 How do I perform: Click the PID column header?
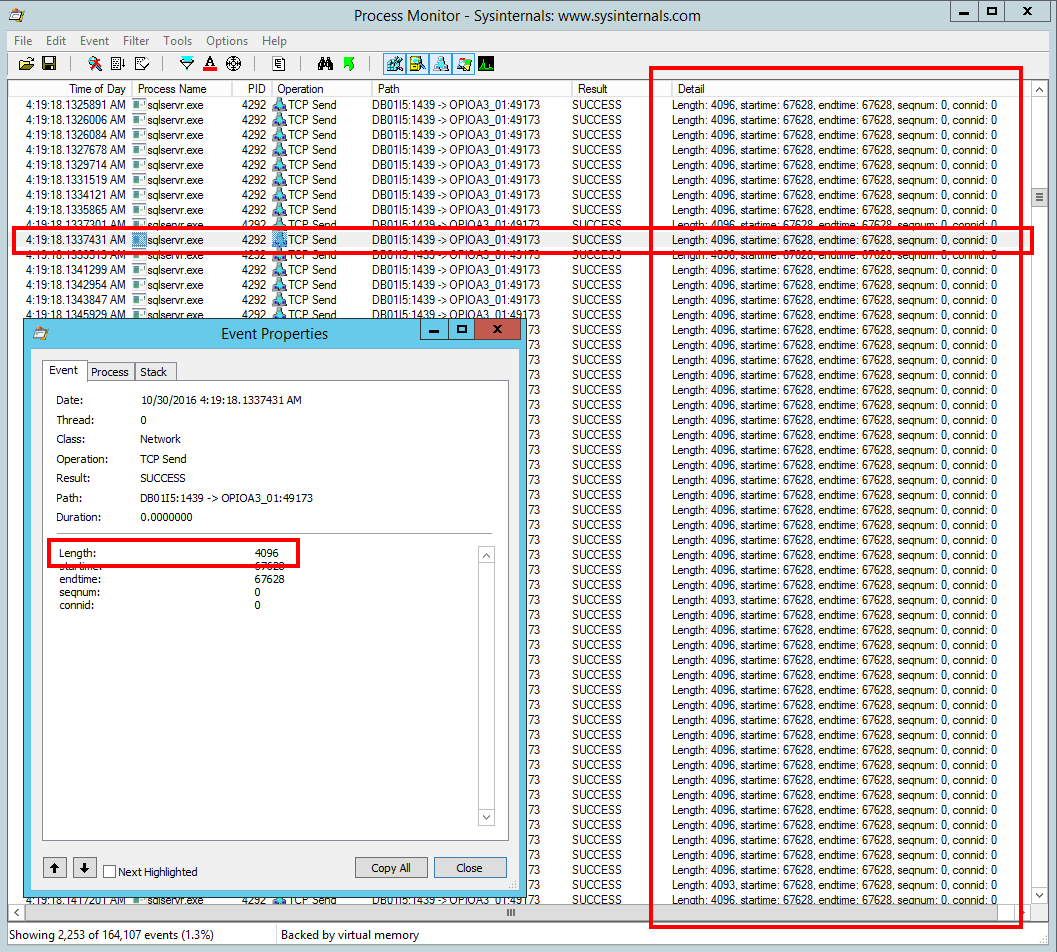click(252, 88)
